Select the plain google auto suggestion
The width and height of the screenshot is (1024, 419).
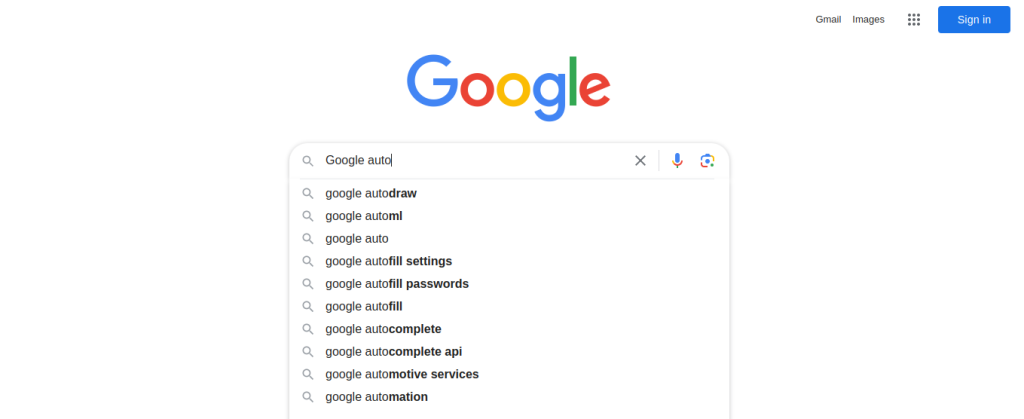click(509, 239)
